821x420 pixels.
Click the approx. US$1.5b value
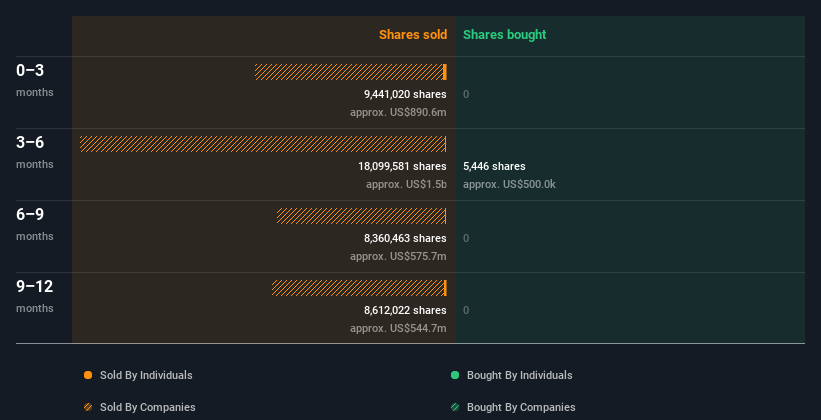406,184
